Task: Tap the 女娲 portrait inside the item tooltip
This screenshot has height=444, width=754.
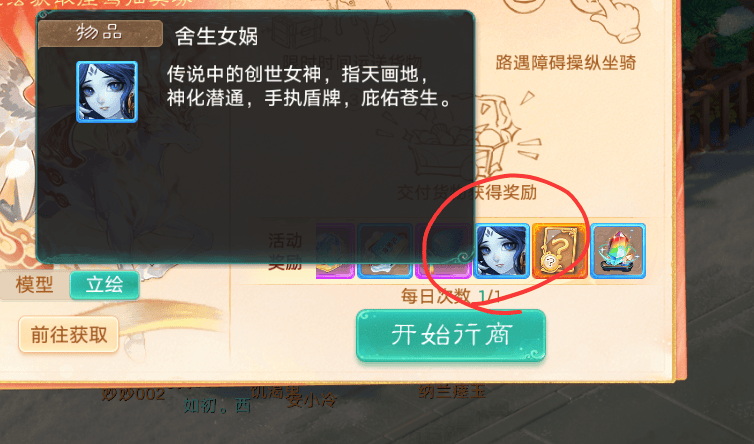Action: (107, 91)
